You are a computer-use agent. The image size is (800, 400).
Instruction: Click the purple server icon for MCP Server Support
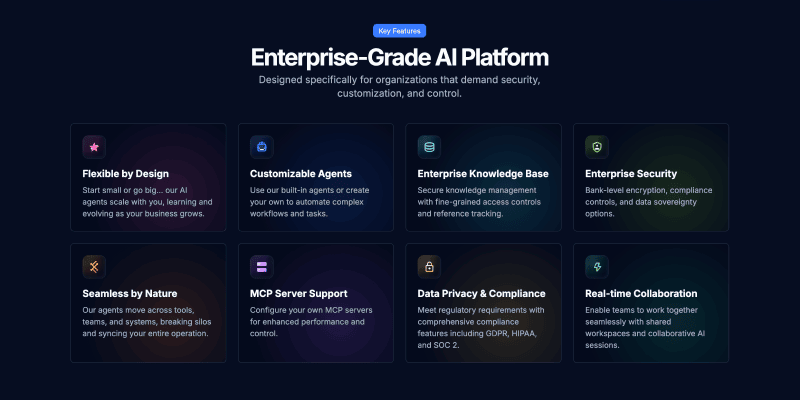click(262, 267)
